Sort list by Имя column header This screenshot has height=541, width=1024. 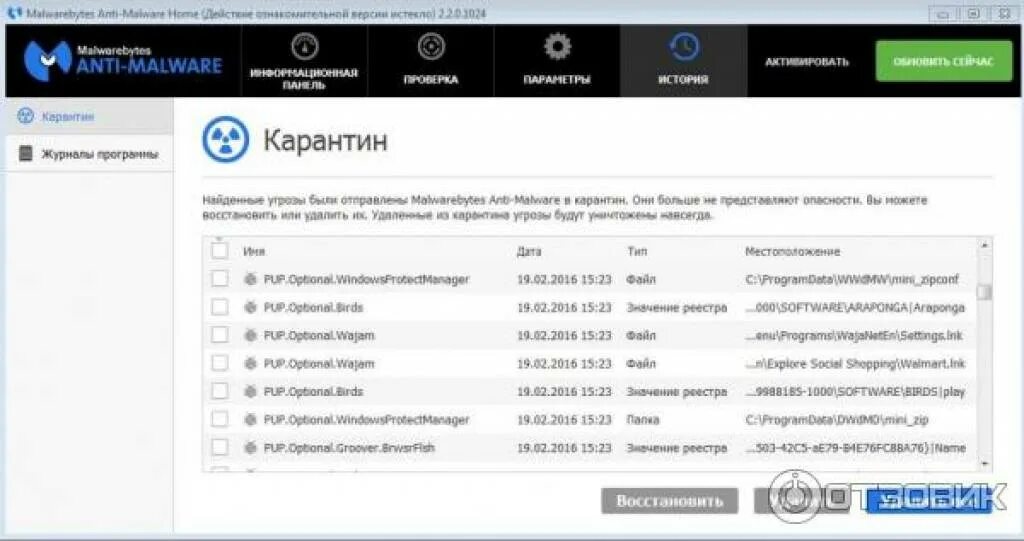tap(254, 252)
